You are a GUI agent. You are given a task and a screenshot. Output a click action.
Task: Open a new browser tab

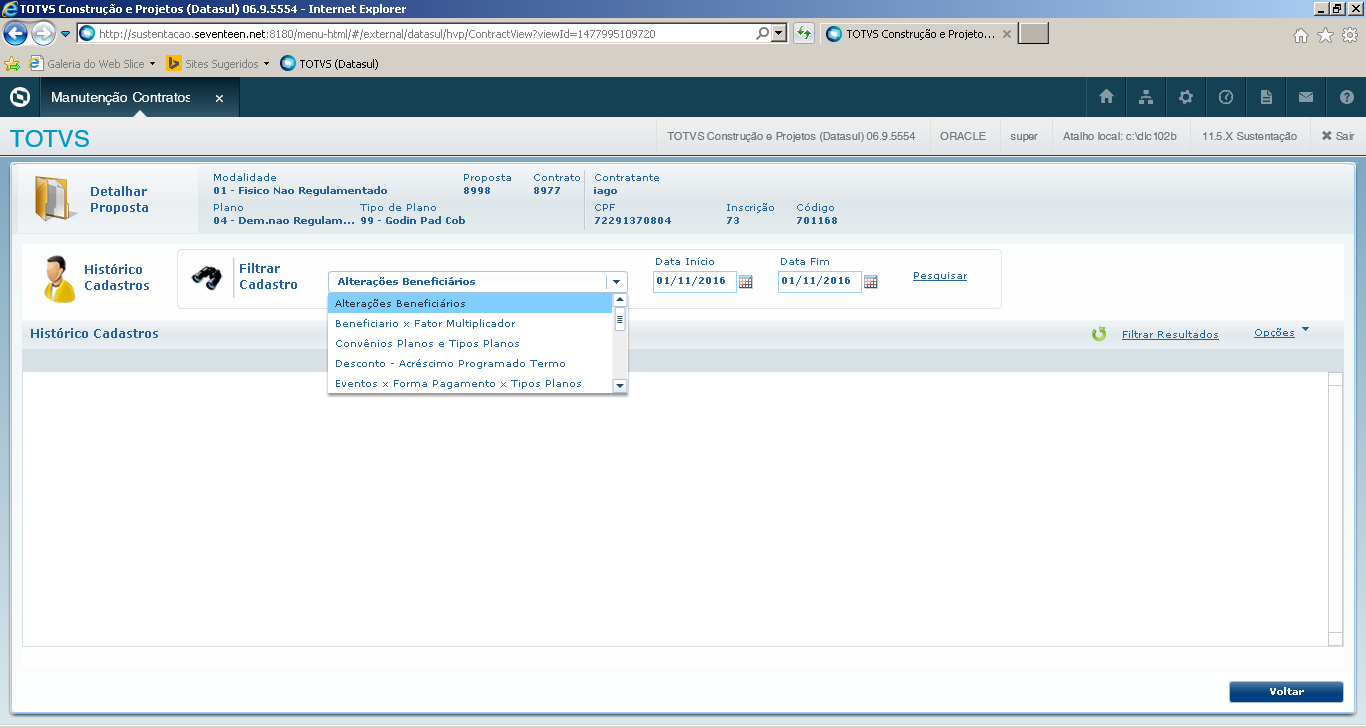[x=1033, y=34]
